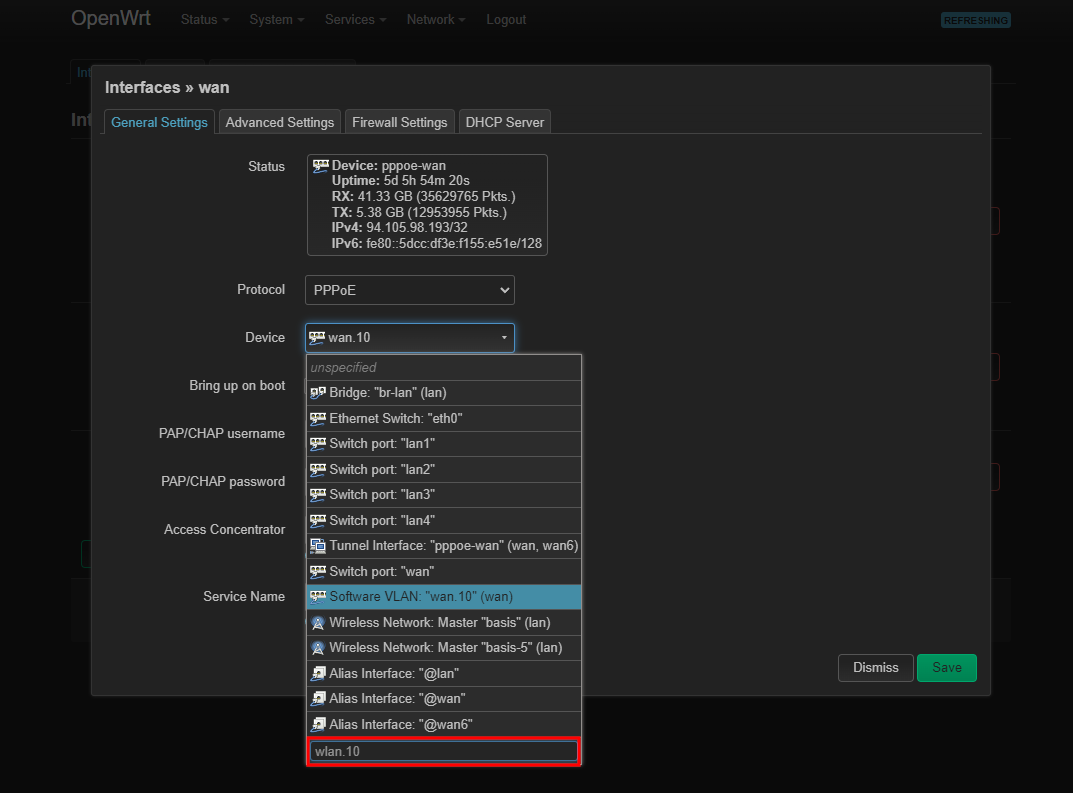Open the Firewall Settings tab
This screenshot has height=793, width=1073.
[399, 122]
